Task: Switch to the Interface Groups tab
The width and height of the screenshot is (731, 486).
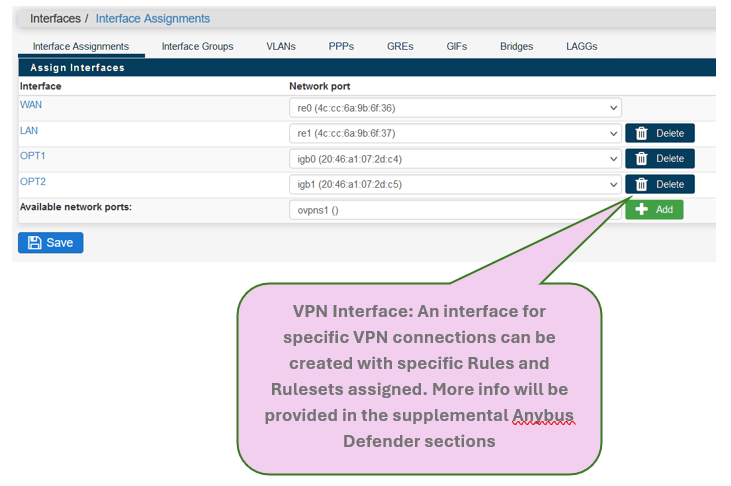Action: 197,47
